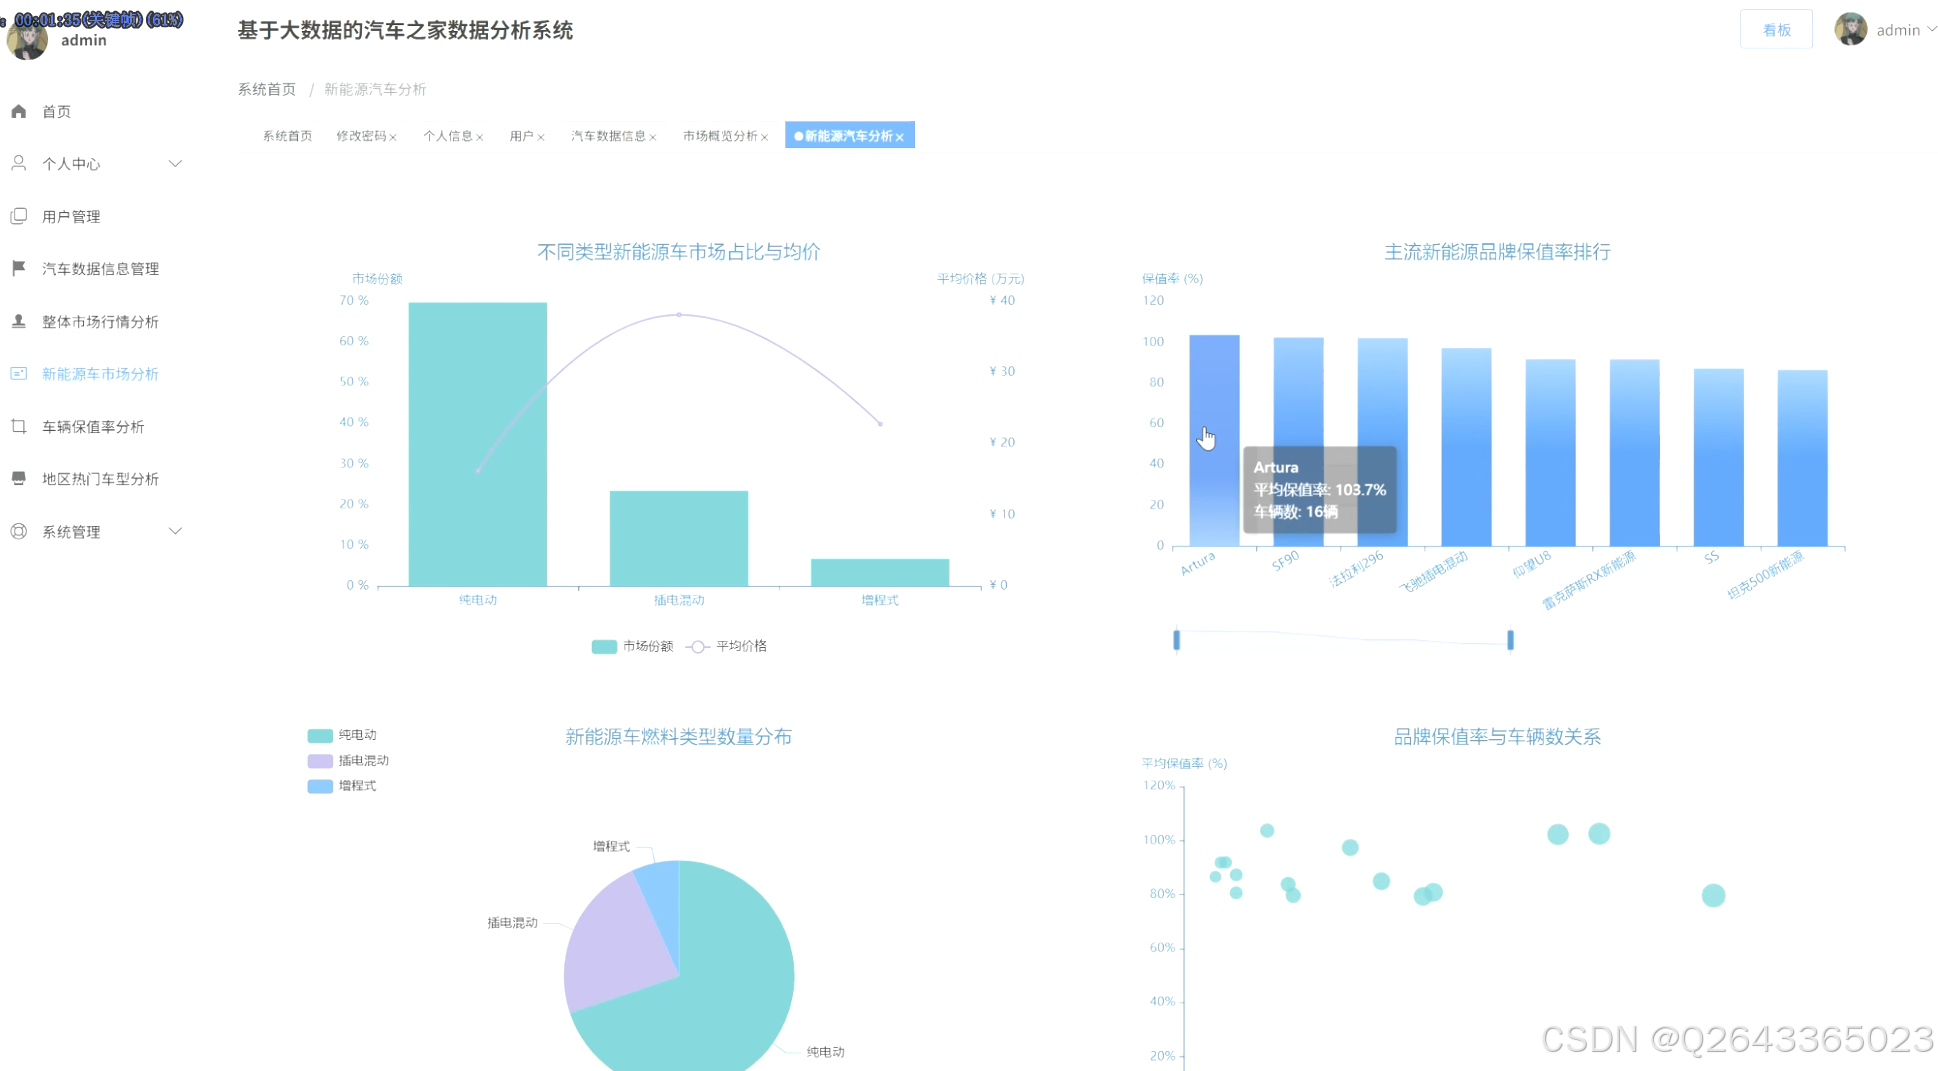Image resolution: width=1938 pixels, height=1071 pixels.
Task: Click the gear icon beside 系统管理
Action: click(19, 531)
